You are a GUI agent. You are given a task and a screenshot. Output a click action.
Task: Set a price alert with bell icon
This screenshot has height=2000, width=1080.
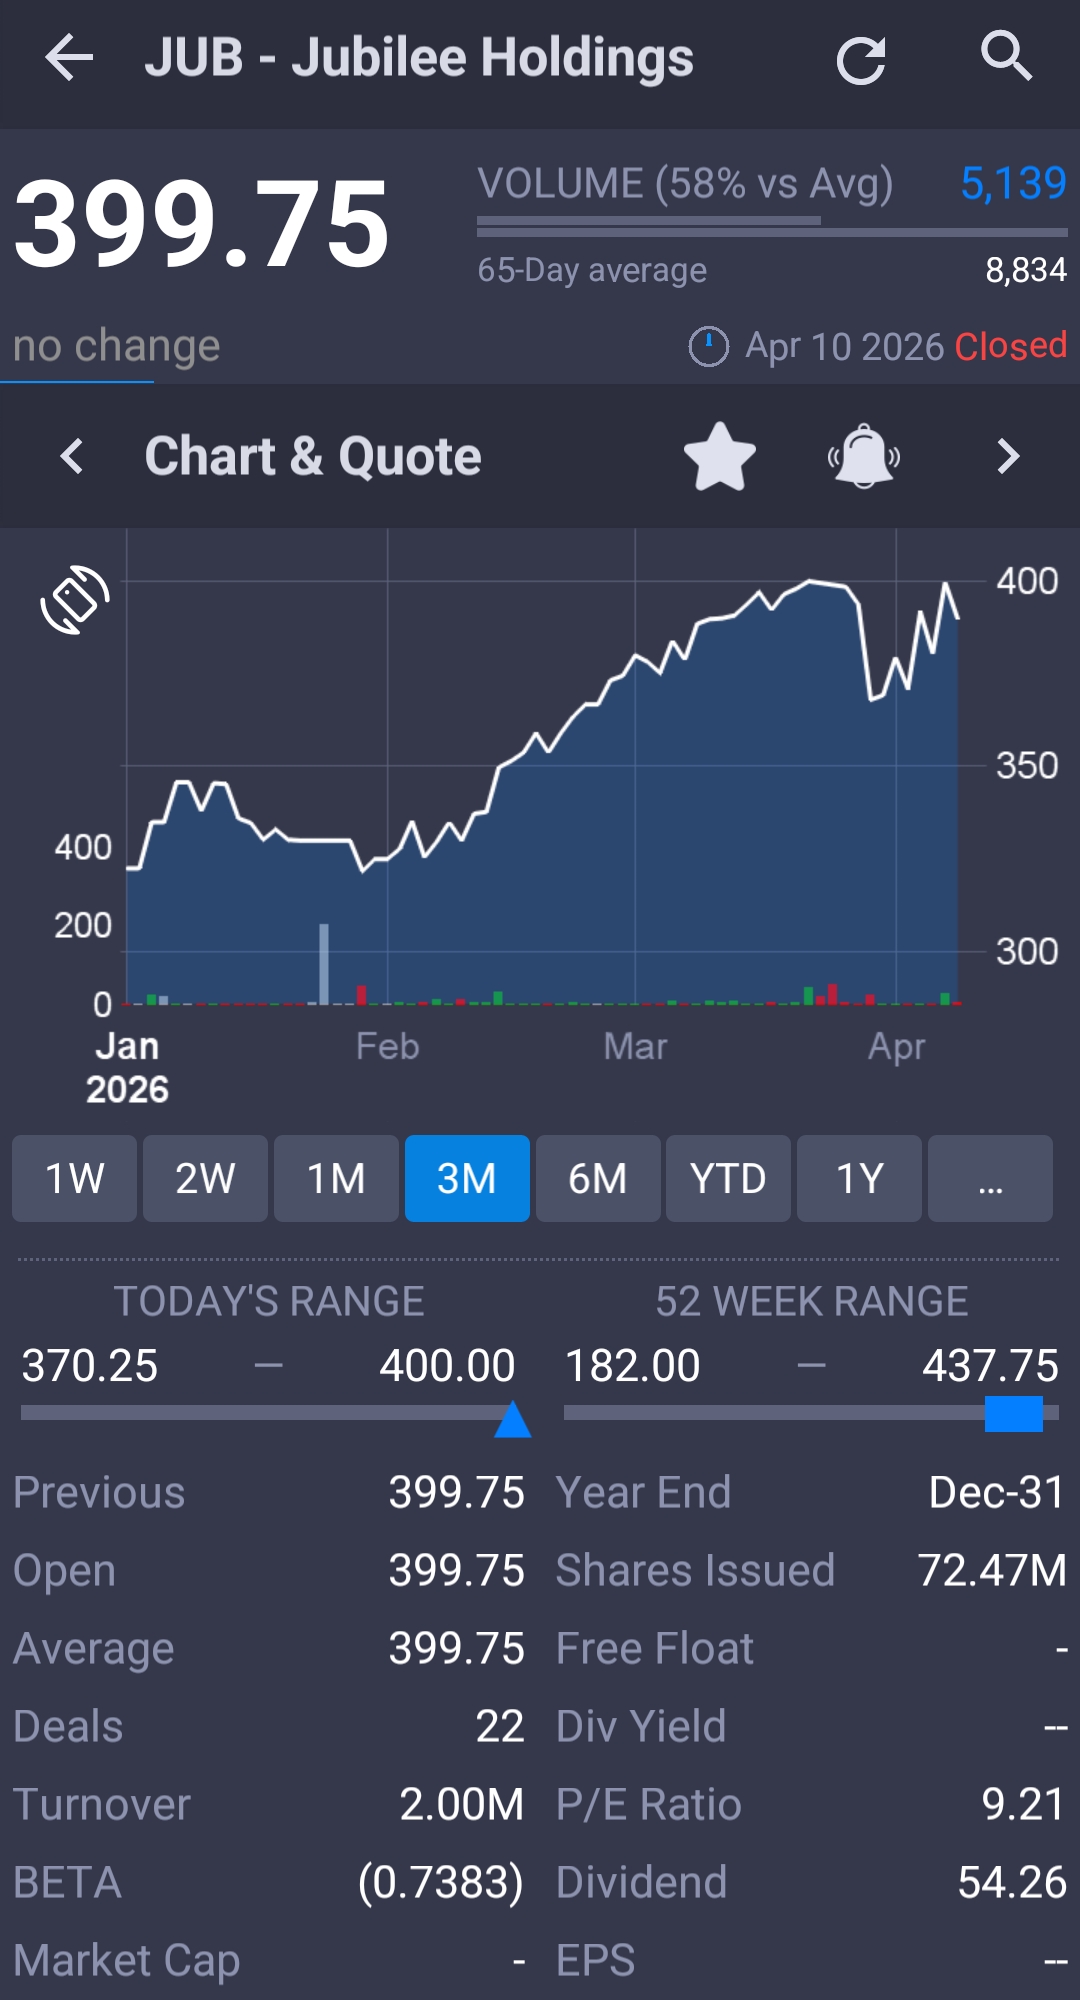click(864, 457)
